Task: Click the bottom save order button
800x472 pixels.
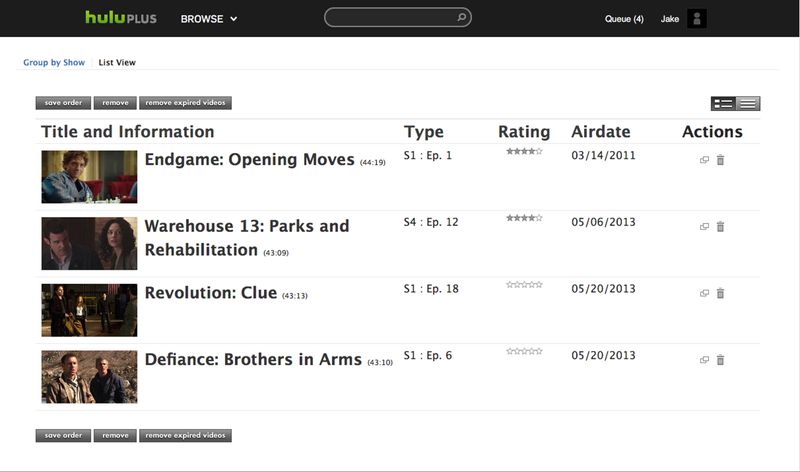Action: (x=63, y=435)
